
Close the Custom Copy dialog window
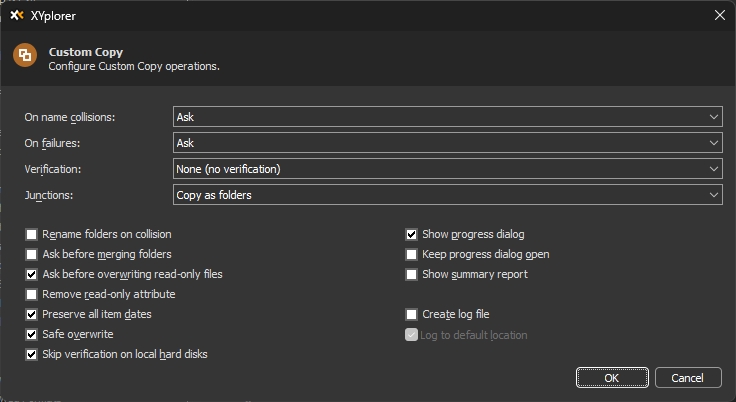click(x=718, y=15)
